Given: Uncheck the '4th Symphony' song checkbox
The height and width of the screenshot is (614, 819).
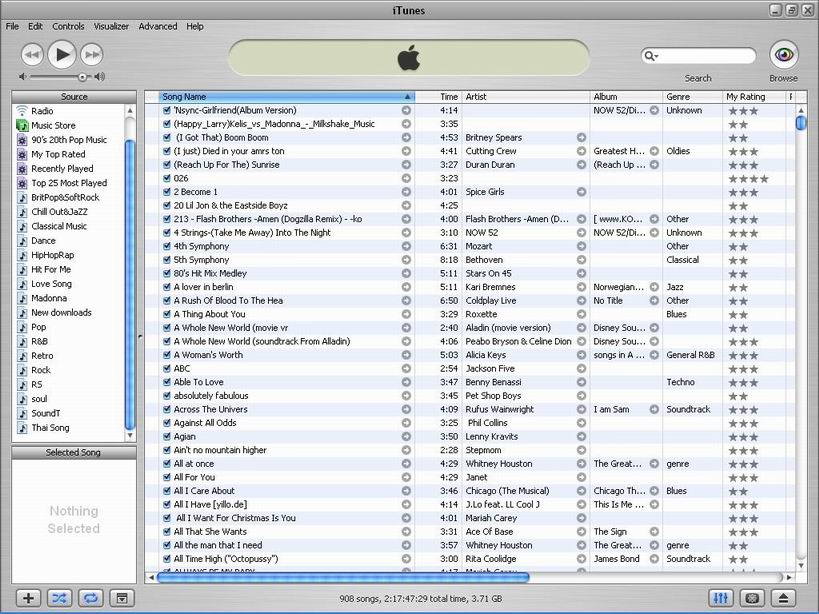Looking at the screenshot, I should [167, 246].
